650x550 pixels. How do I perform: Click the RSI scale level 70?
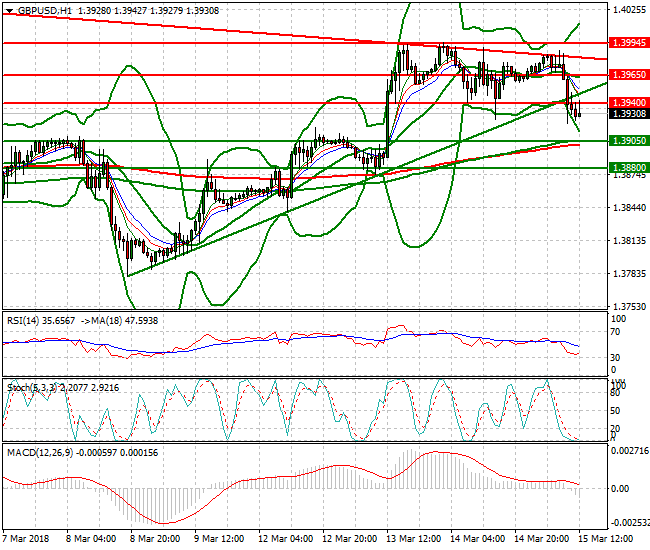point(616,332)
